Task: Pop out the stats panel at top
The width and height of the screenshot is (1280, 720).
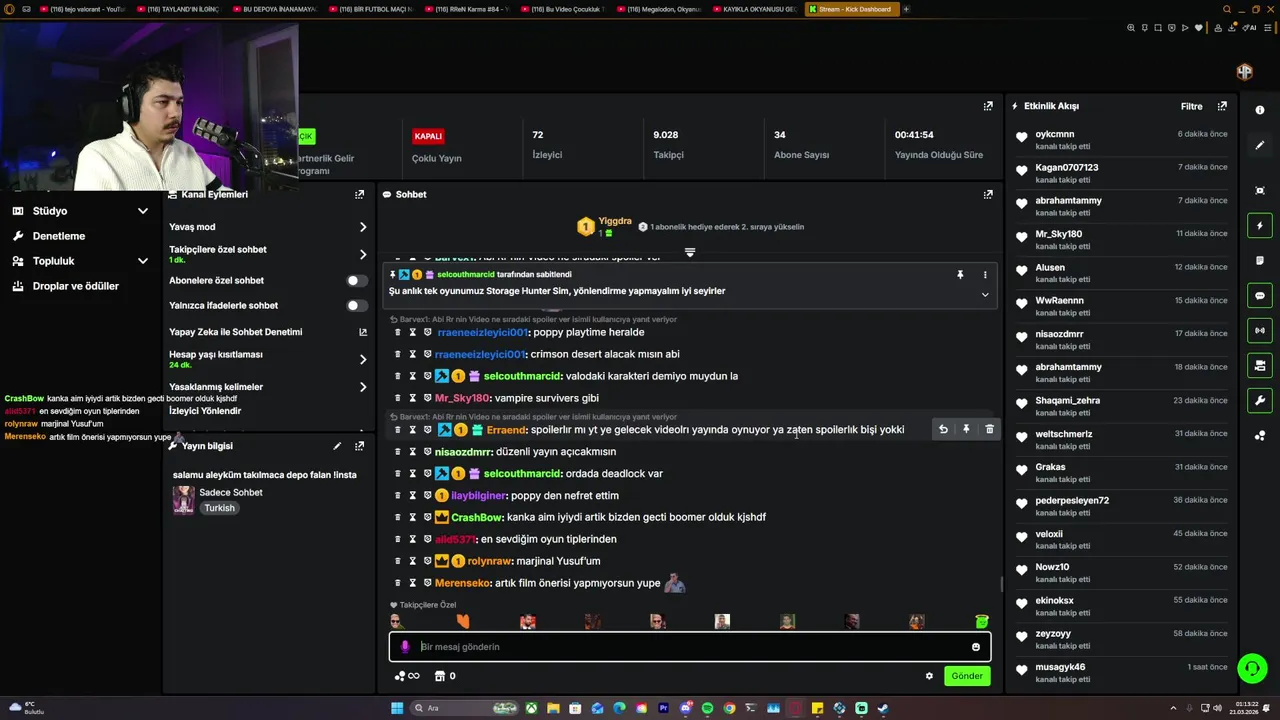Action: point(988,106)
